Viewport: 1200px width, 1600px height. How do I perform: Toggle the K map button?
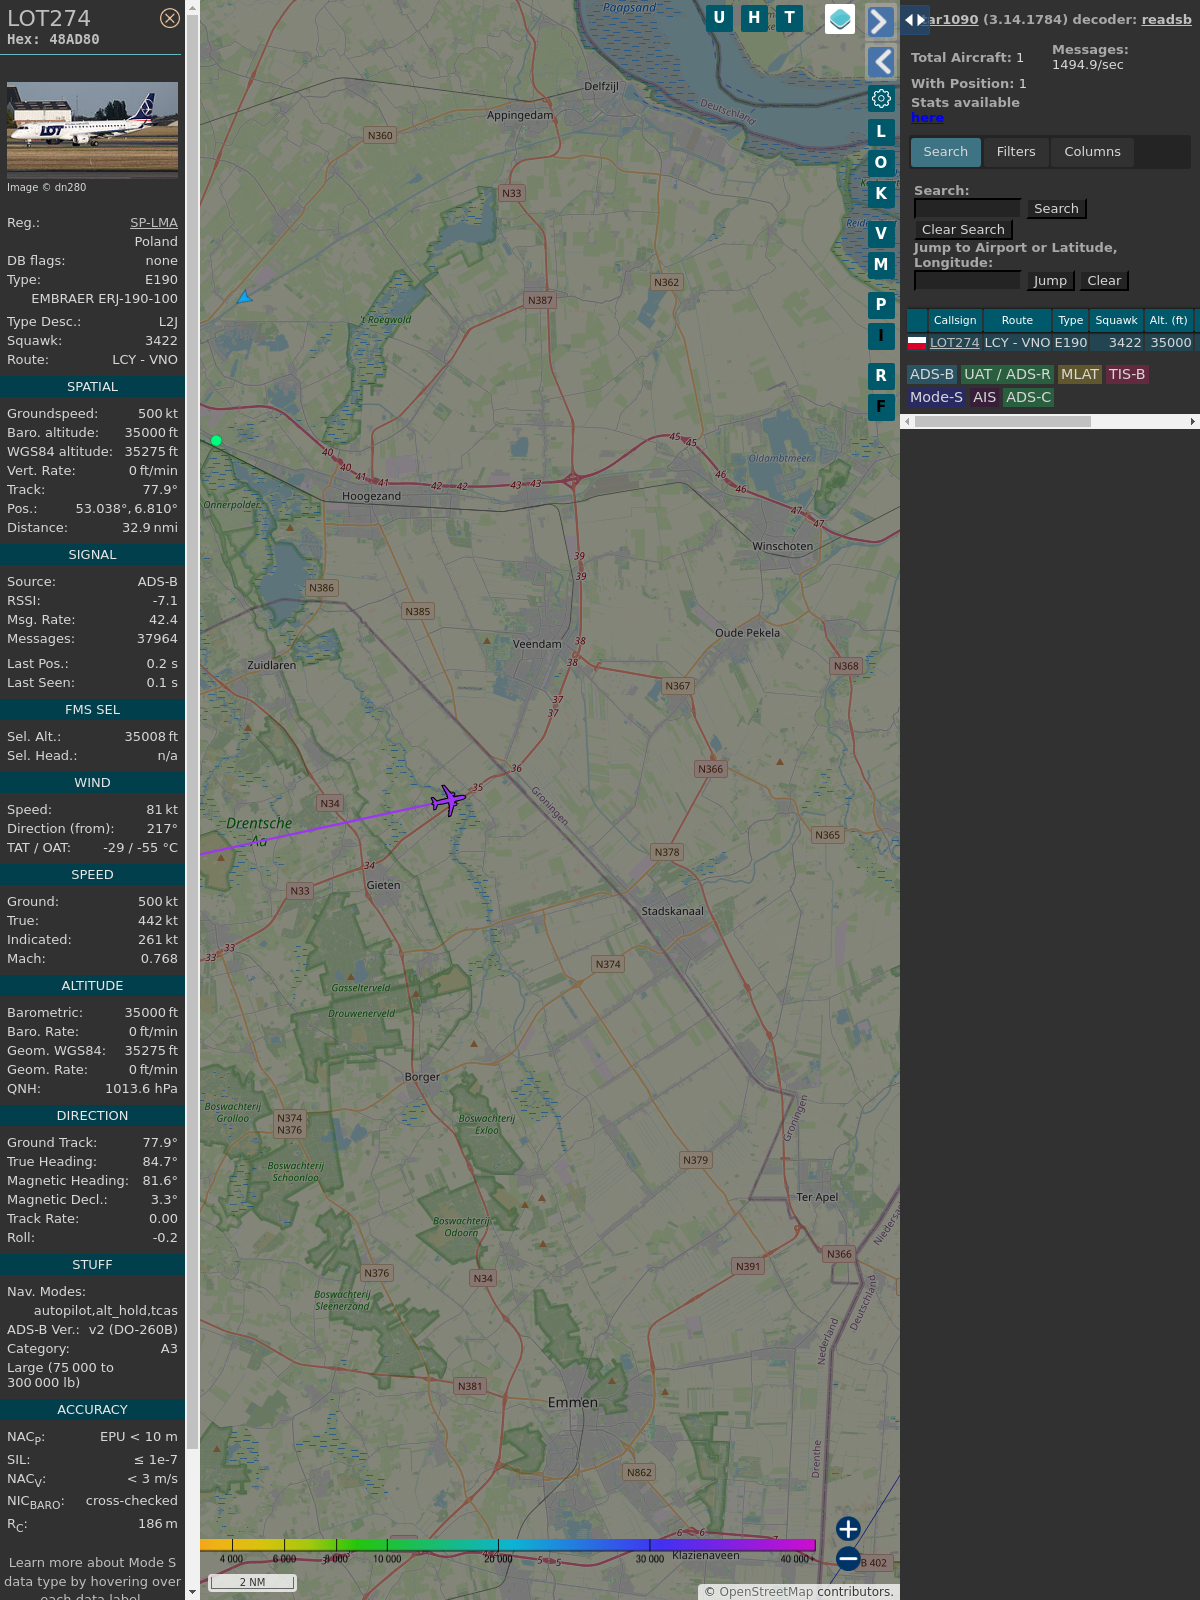(881, 193)
